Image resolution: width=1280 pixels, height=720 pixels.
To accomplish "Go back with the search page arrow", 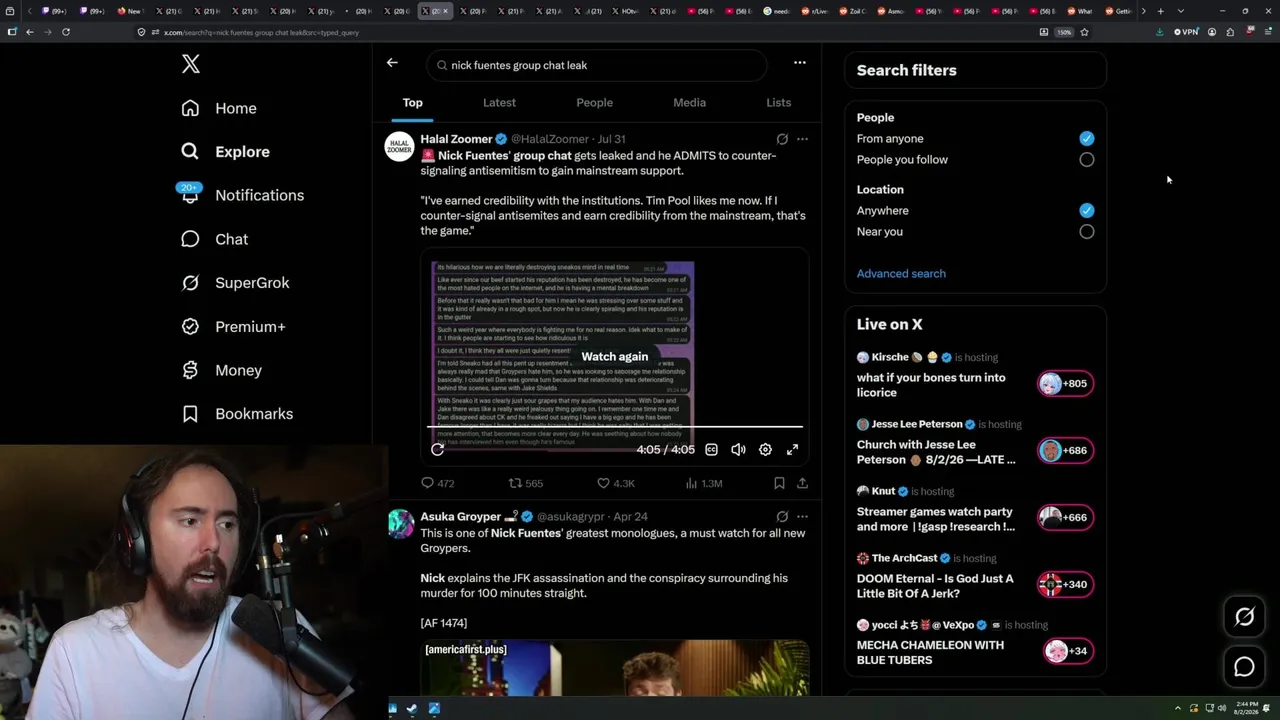I will point(392,63).
